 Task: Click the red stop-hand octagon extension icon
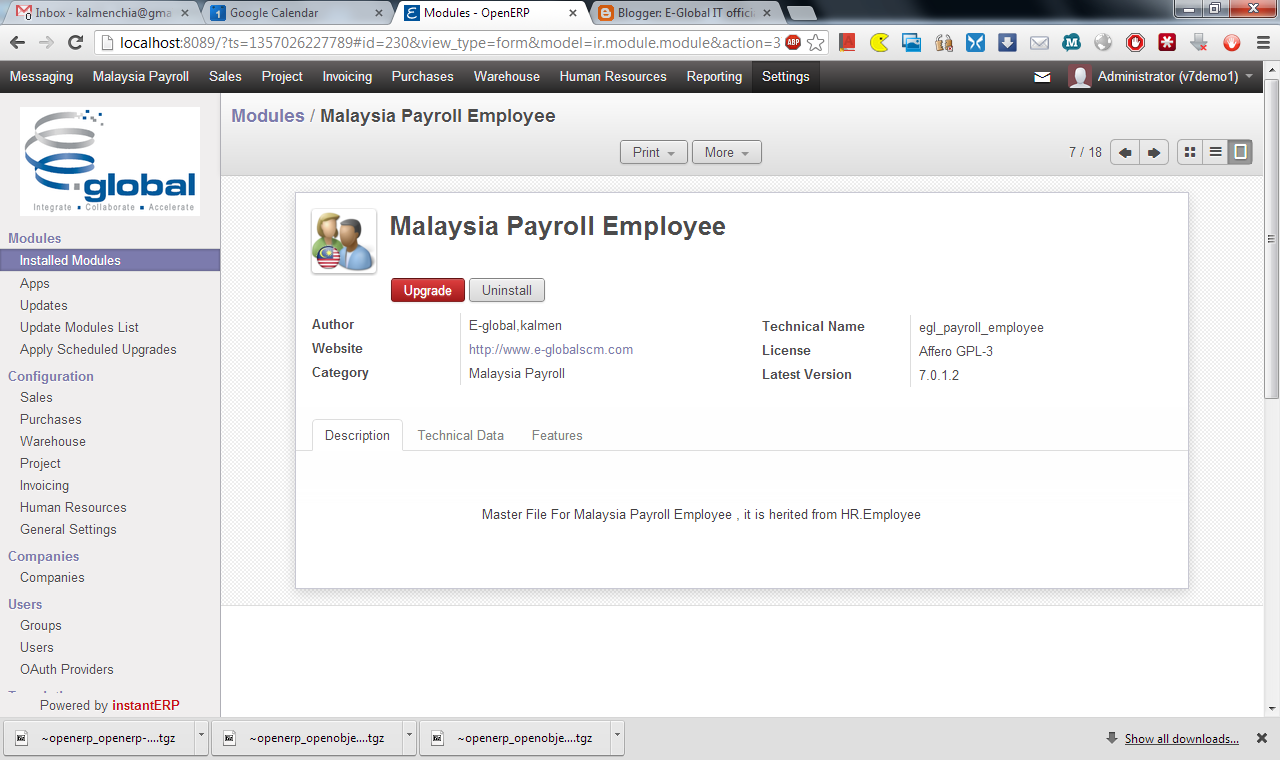click(1135, 43)
